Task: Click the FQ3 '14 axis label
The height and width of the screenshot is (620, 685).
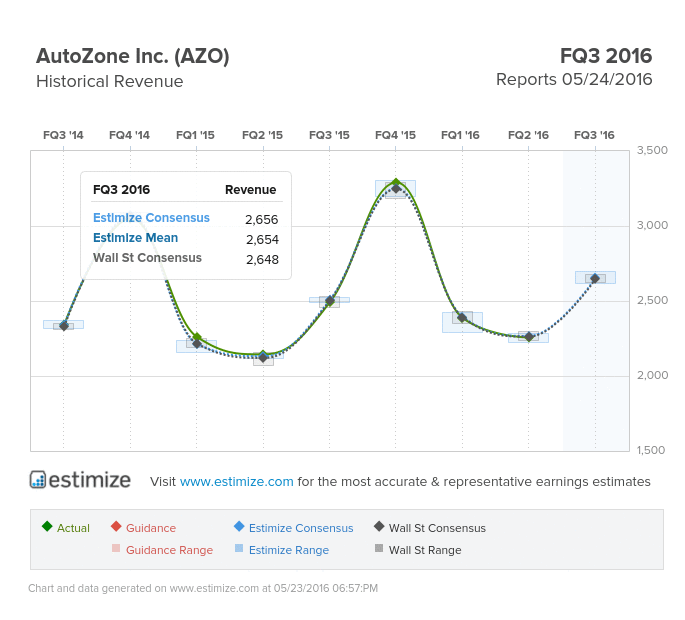Action: click(x=63, y=135)
